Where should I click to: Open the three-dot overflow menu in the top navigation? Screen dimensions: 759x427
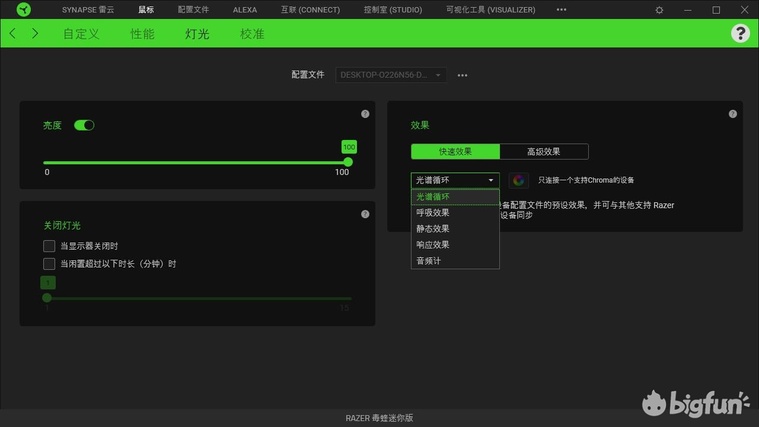[561, 10]
